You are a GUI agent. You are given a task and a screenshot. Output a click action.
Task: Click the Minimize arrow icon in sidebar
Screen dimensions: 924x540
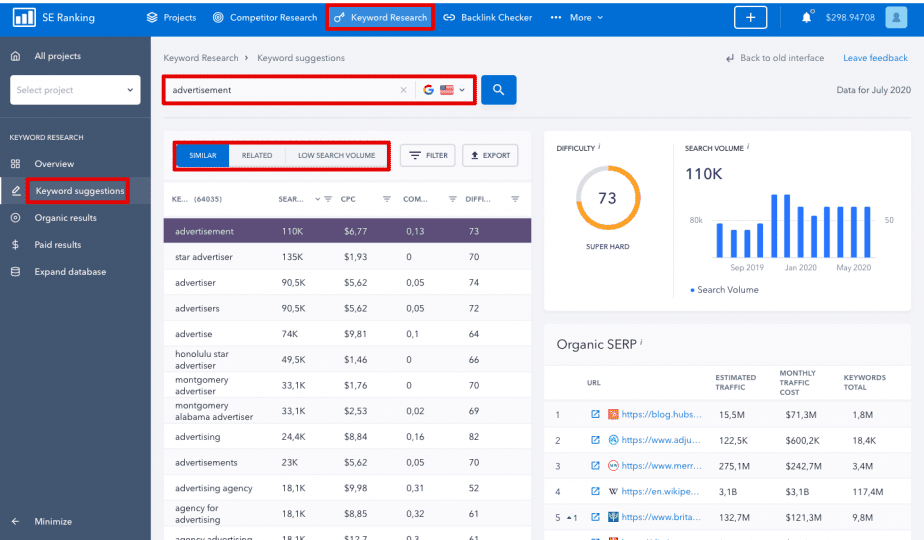coord(15,521)
